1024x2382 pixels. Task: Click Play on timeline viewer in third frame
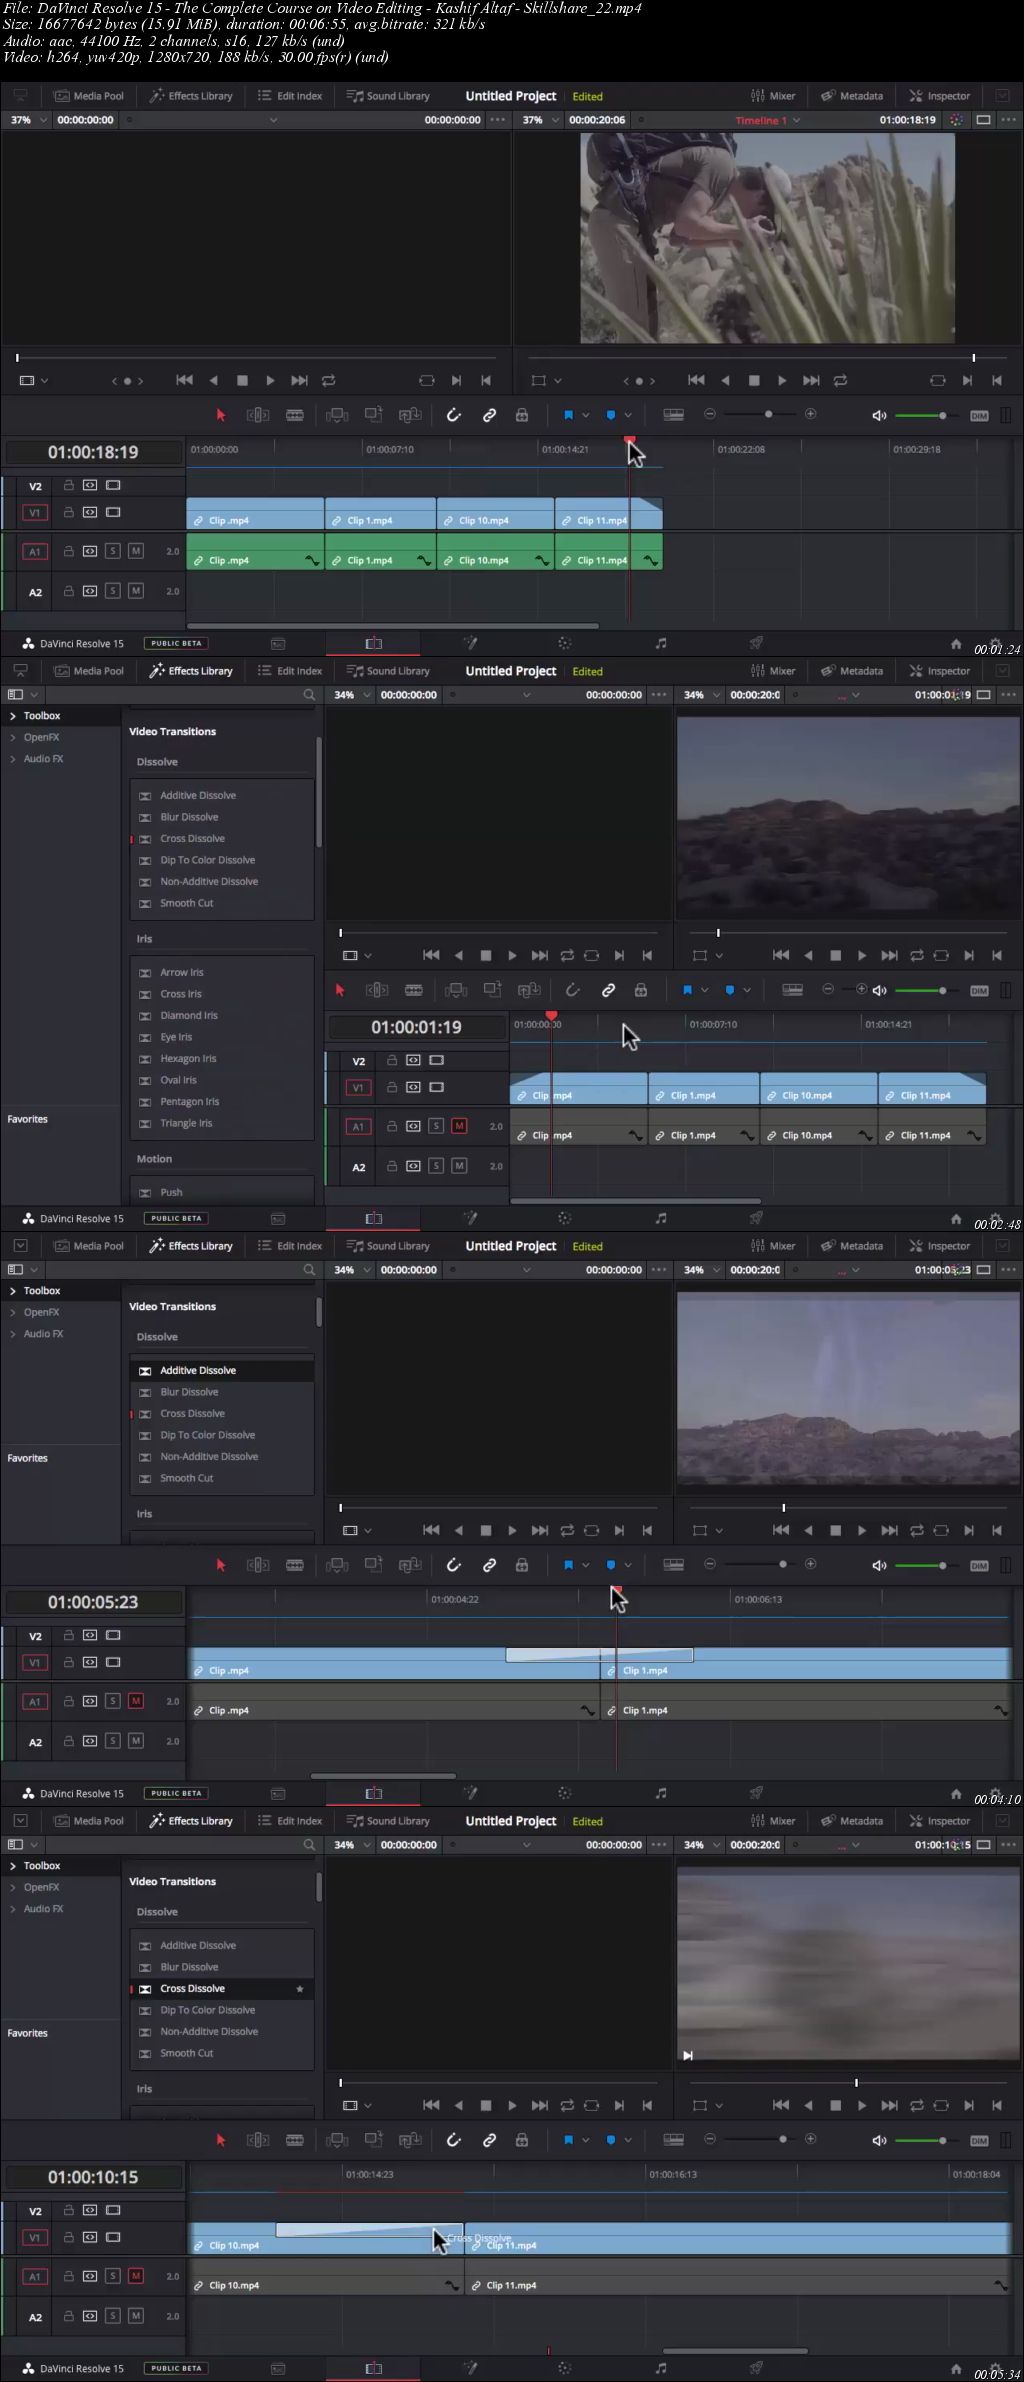click(x=862, y=1530)
